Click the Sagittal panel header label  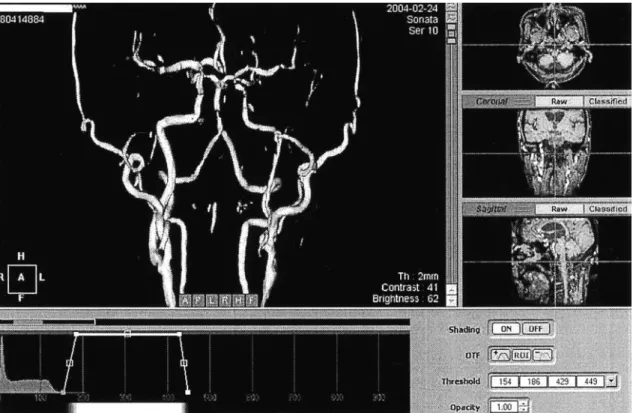(x=491, y=209)
